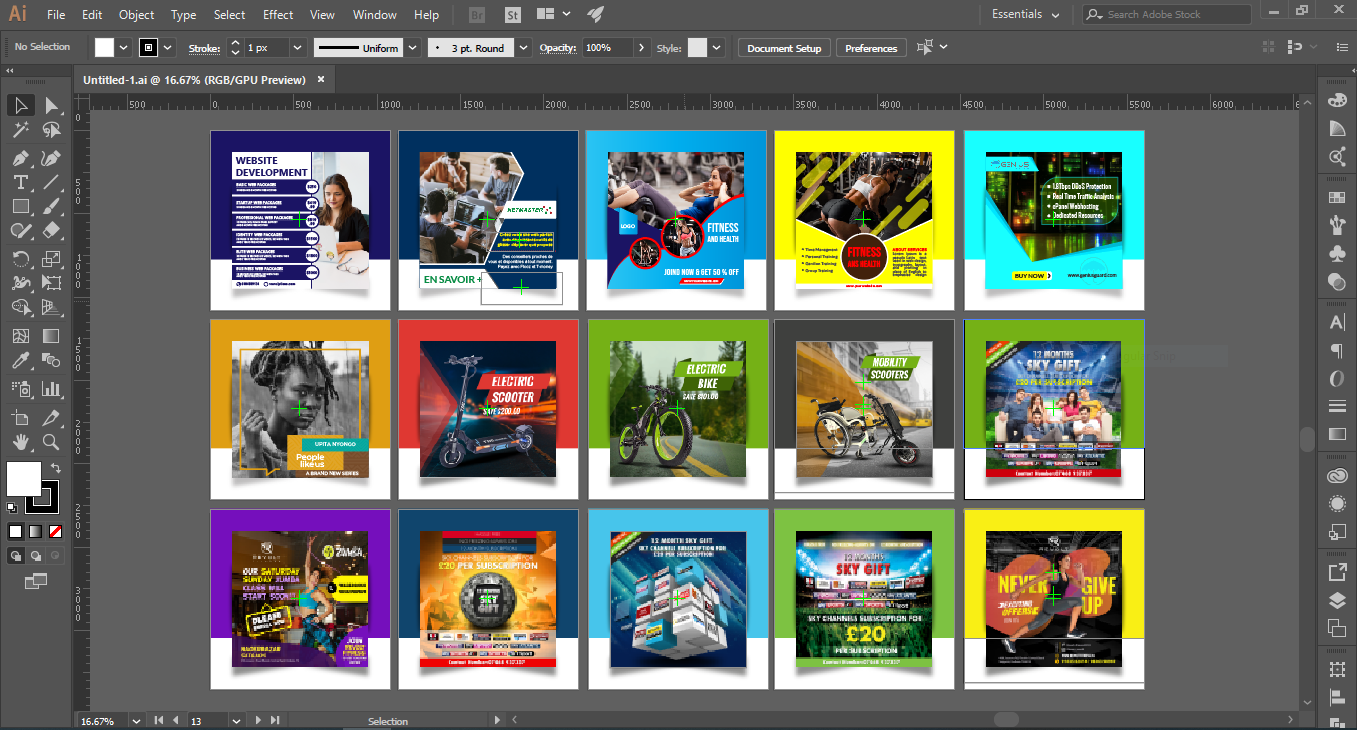Select the Hand tool
This screenshot has width=1357, height=730.
20,444
